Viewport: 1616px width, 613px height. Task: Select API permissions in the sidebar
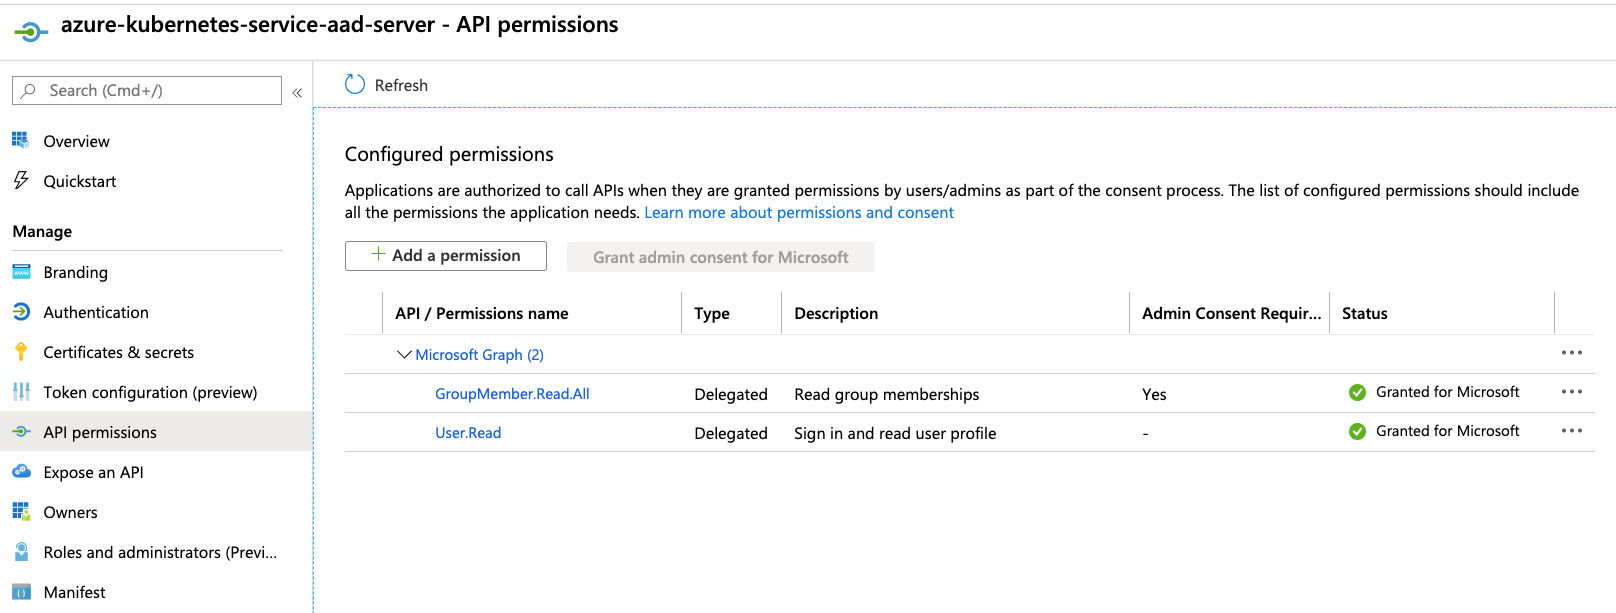156,431
